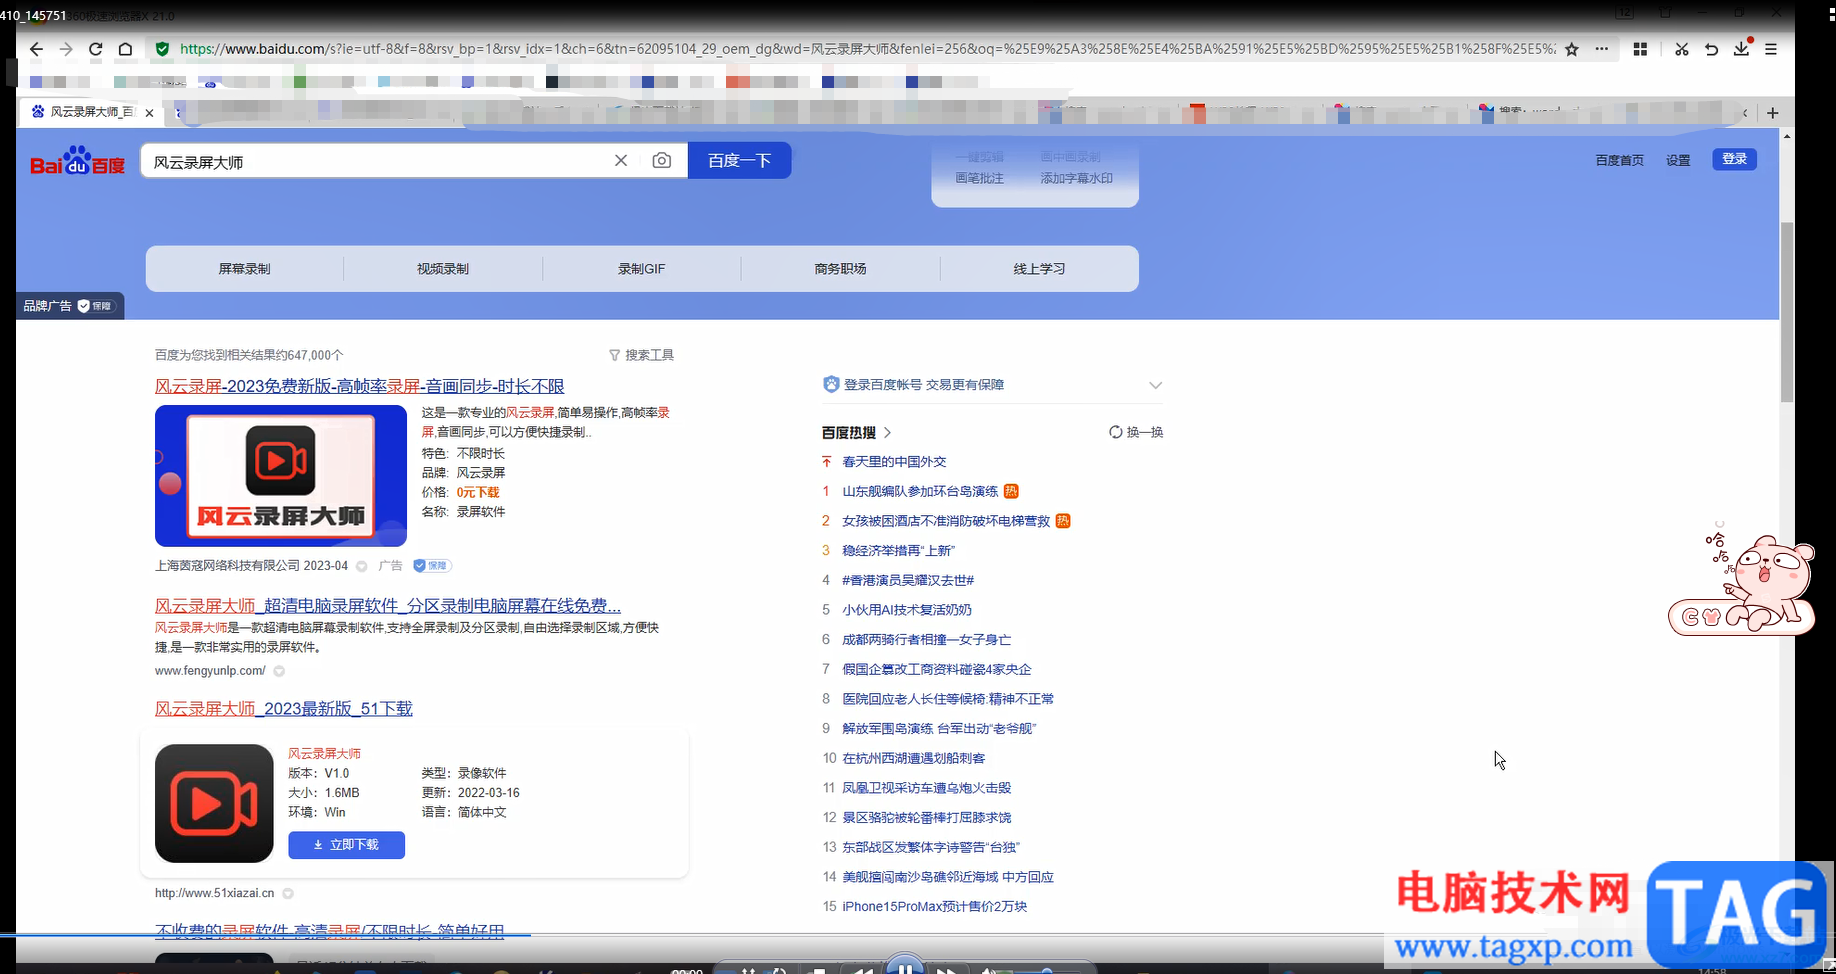Image resolution: width=1836 pixels, height=974 pixels.
Task: Open the http://www.51xiazai.cn source link
Action: point(214,893)
